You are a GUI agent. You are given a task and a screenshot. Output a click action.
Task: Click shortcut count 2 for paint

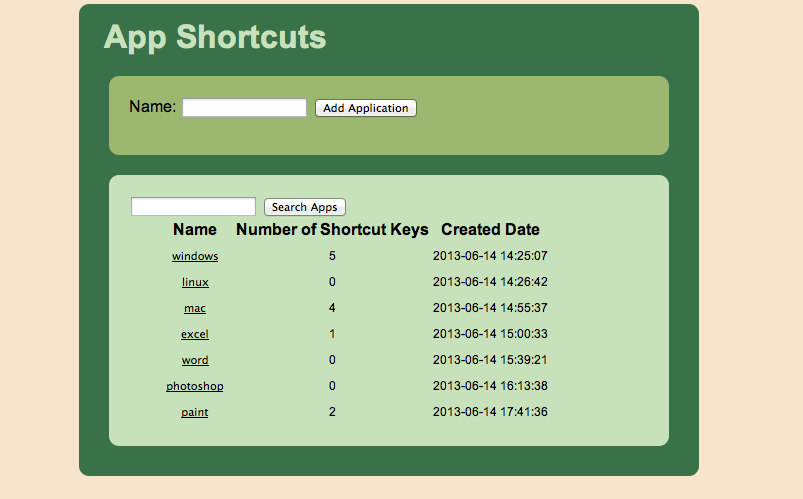(332, 412)
